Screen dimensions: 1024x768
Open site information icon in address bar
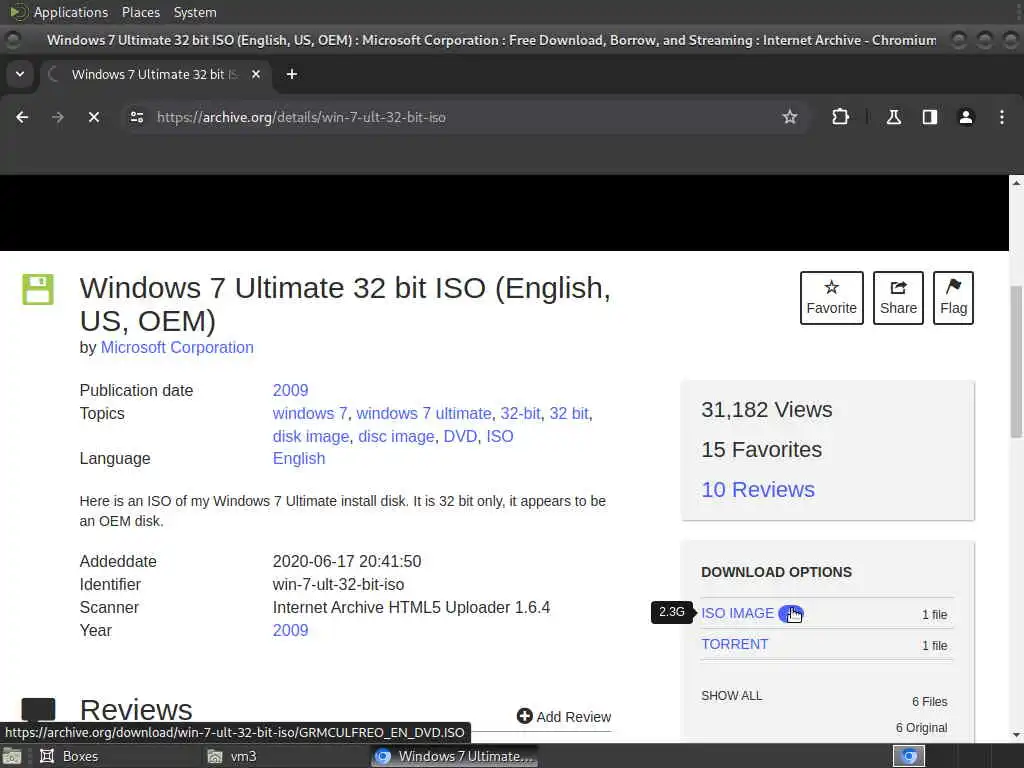click(136, 117)
